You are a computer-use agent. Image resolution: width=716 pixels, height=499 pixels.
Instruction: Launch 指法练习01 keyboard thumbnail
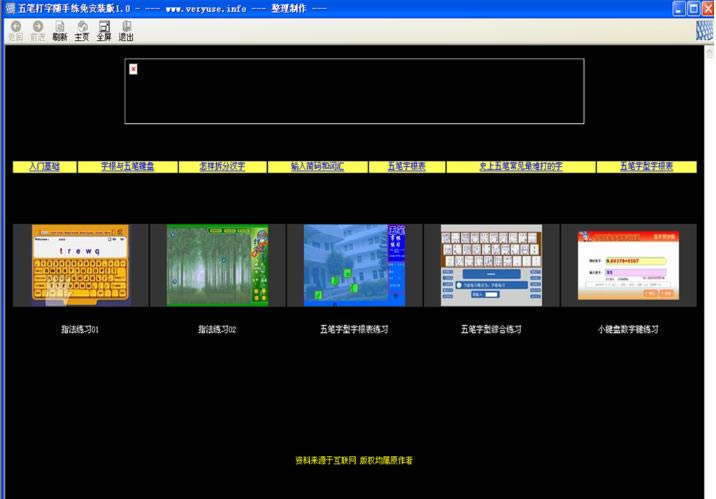[80, 264]
